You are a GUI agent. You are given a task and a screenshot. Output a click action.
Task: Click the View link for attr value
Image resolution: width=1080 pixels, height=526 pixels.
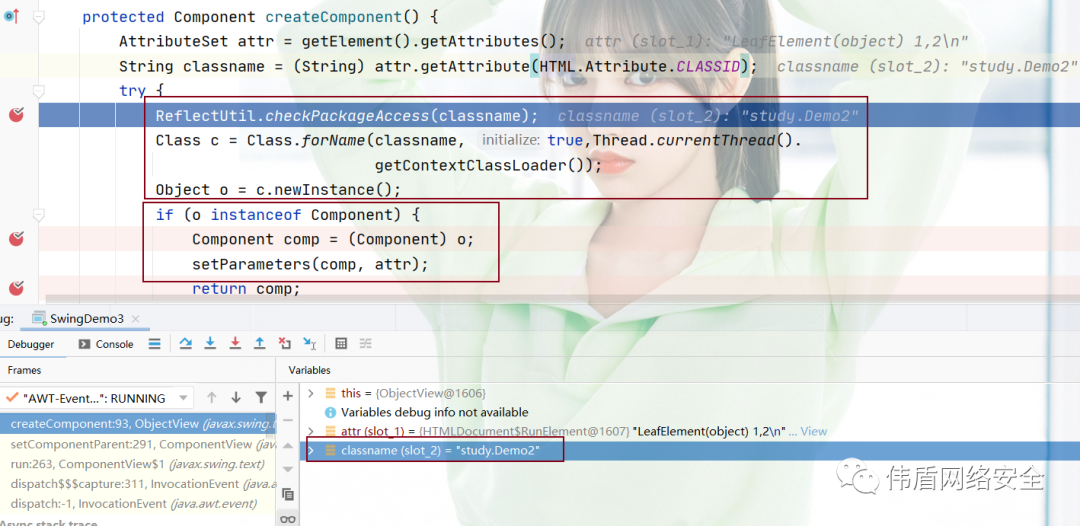pyautogui.click(x=813, y=432)
